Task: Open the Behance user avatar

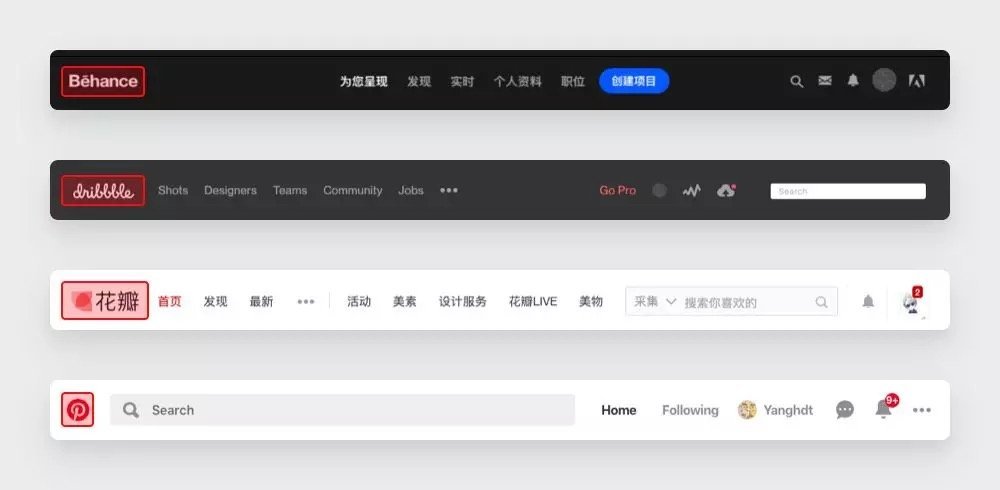Action: [884, 80]
